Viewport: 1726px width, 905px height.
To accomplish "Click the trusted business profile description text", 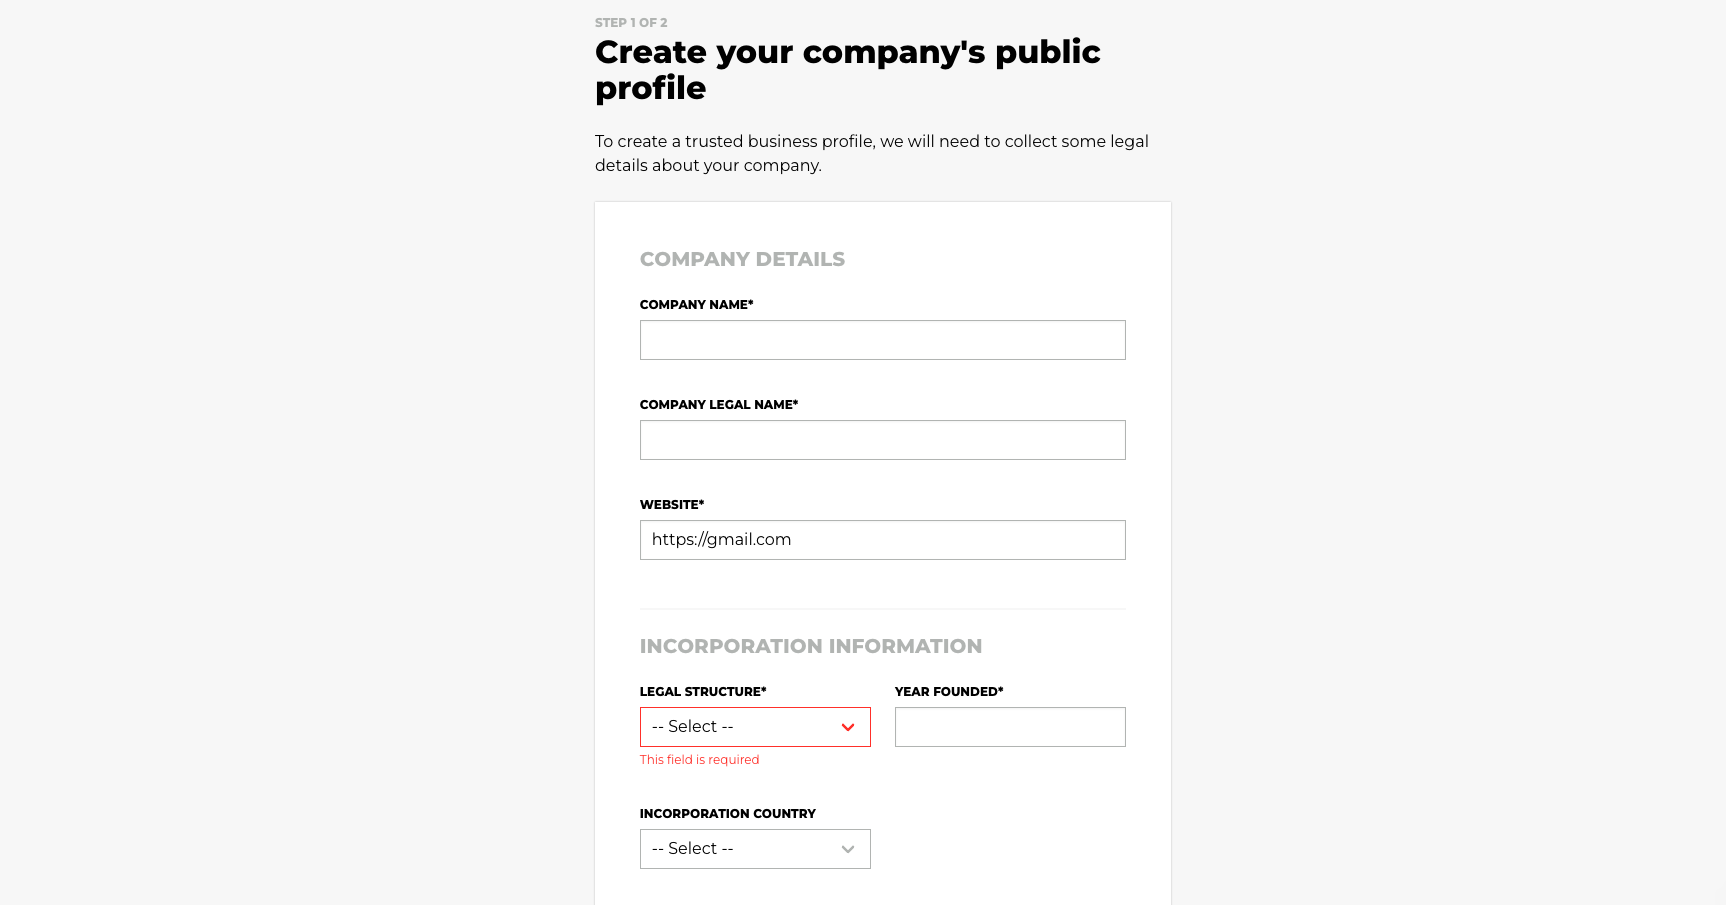I will pyautogui.click(x=872, y=153).
